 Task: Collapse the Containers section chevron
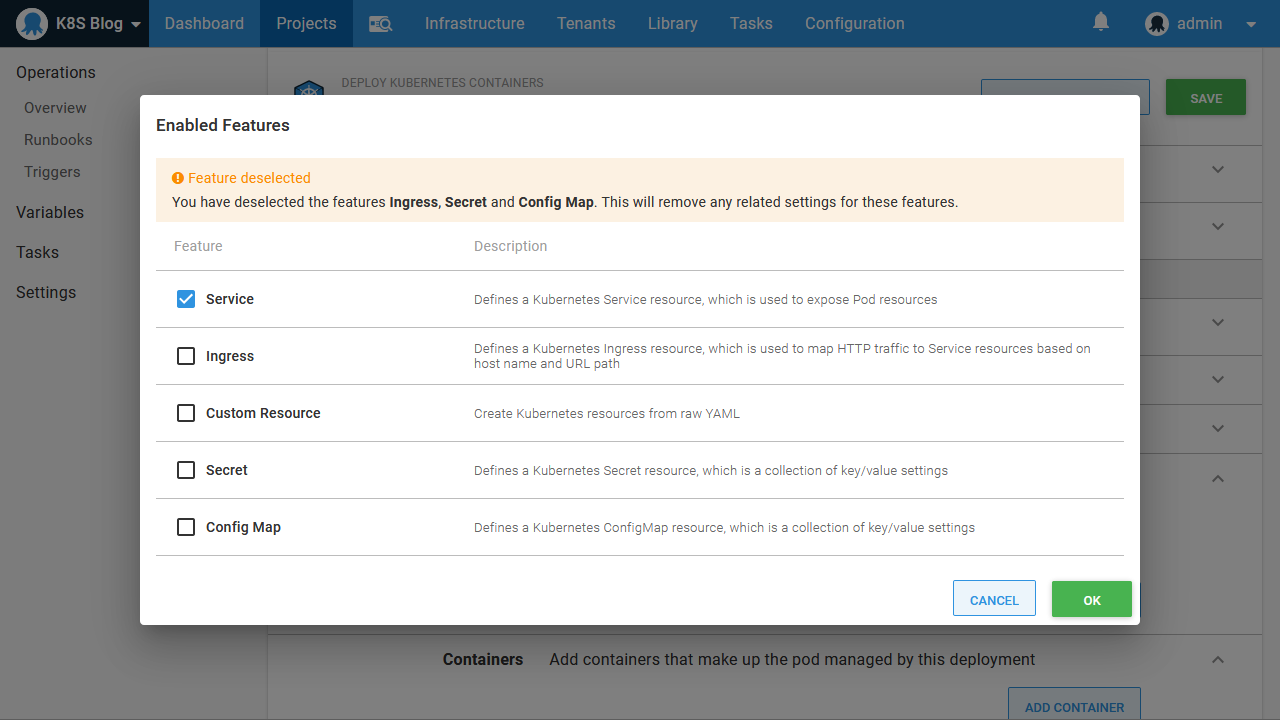click(x=1218, y=660)
